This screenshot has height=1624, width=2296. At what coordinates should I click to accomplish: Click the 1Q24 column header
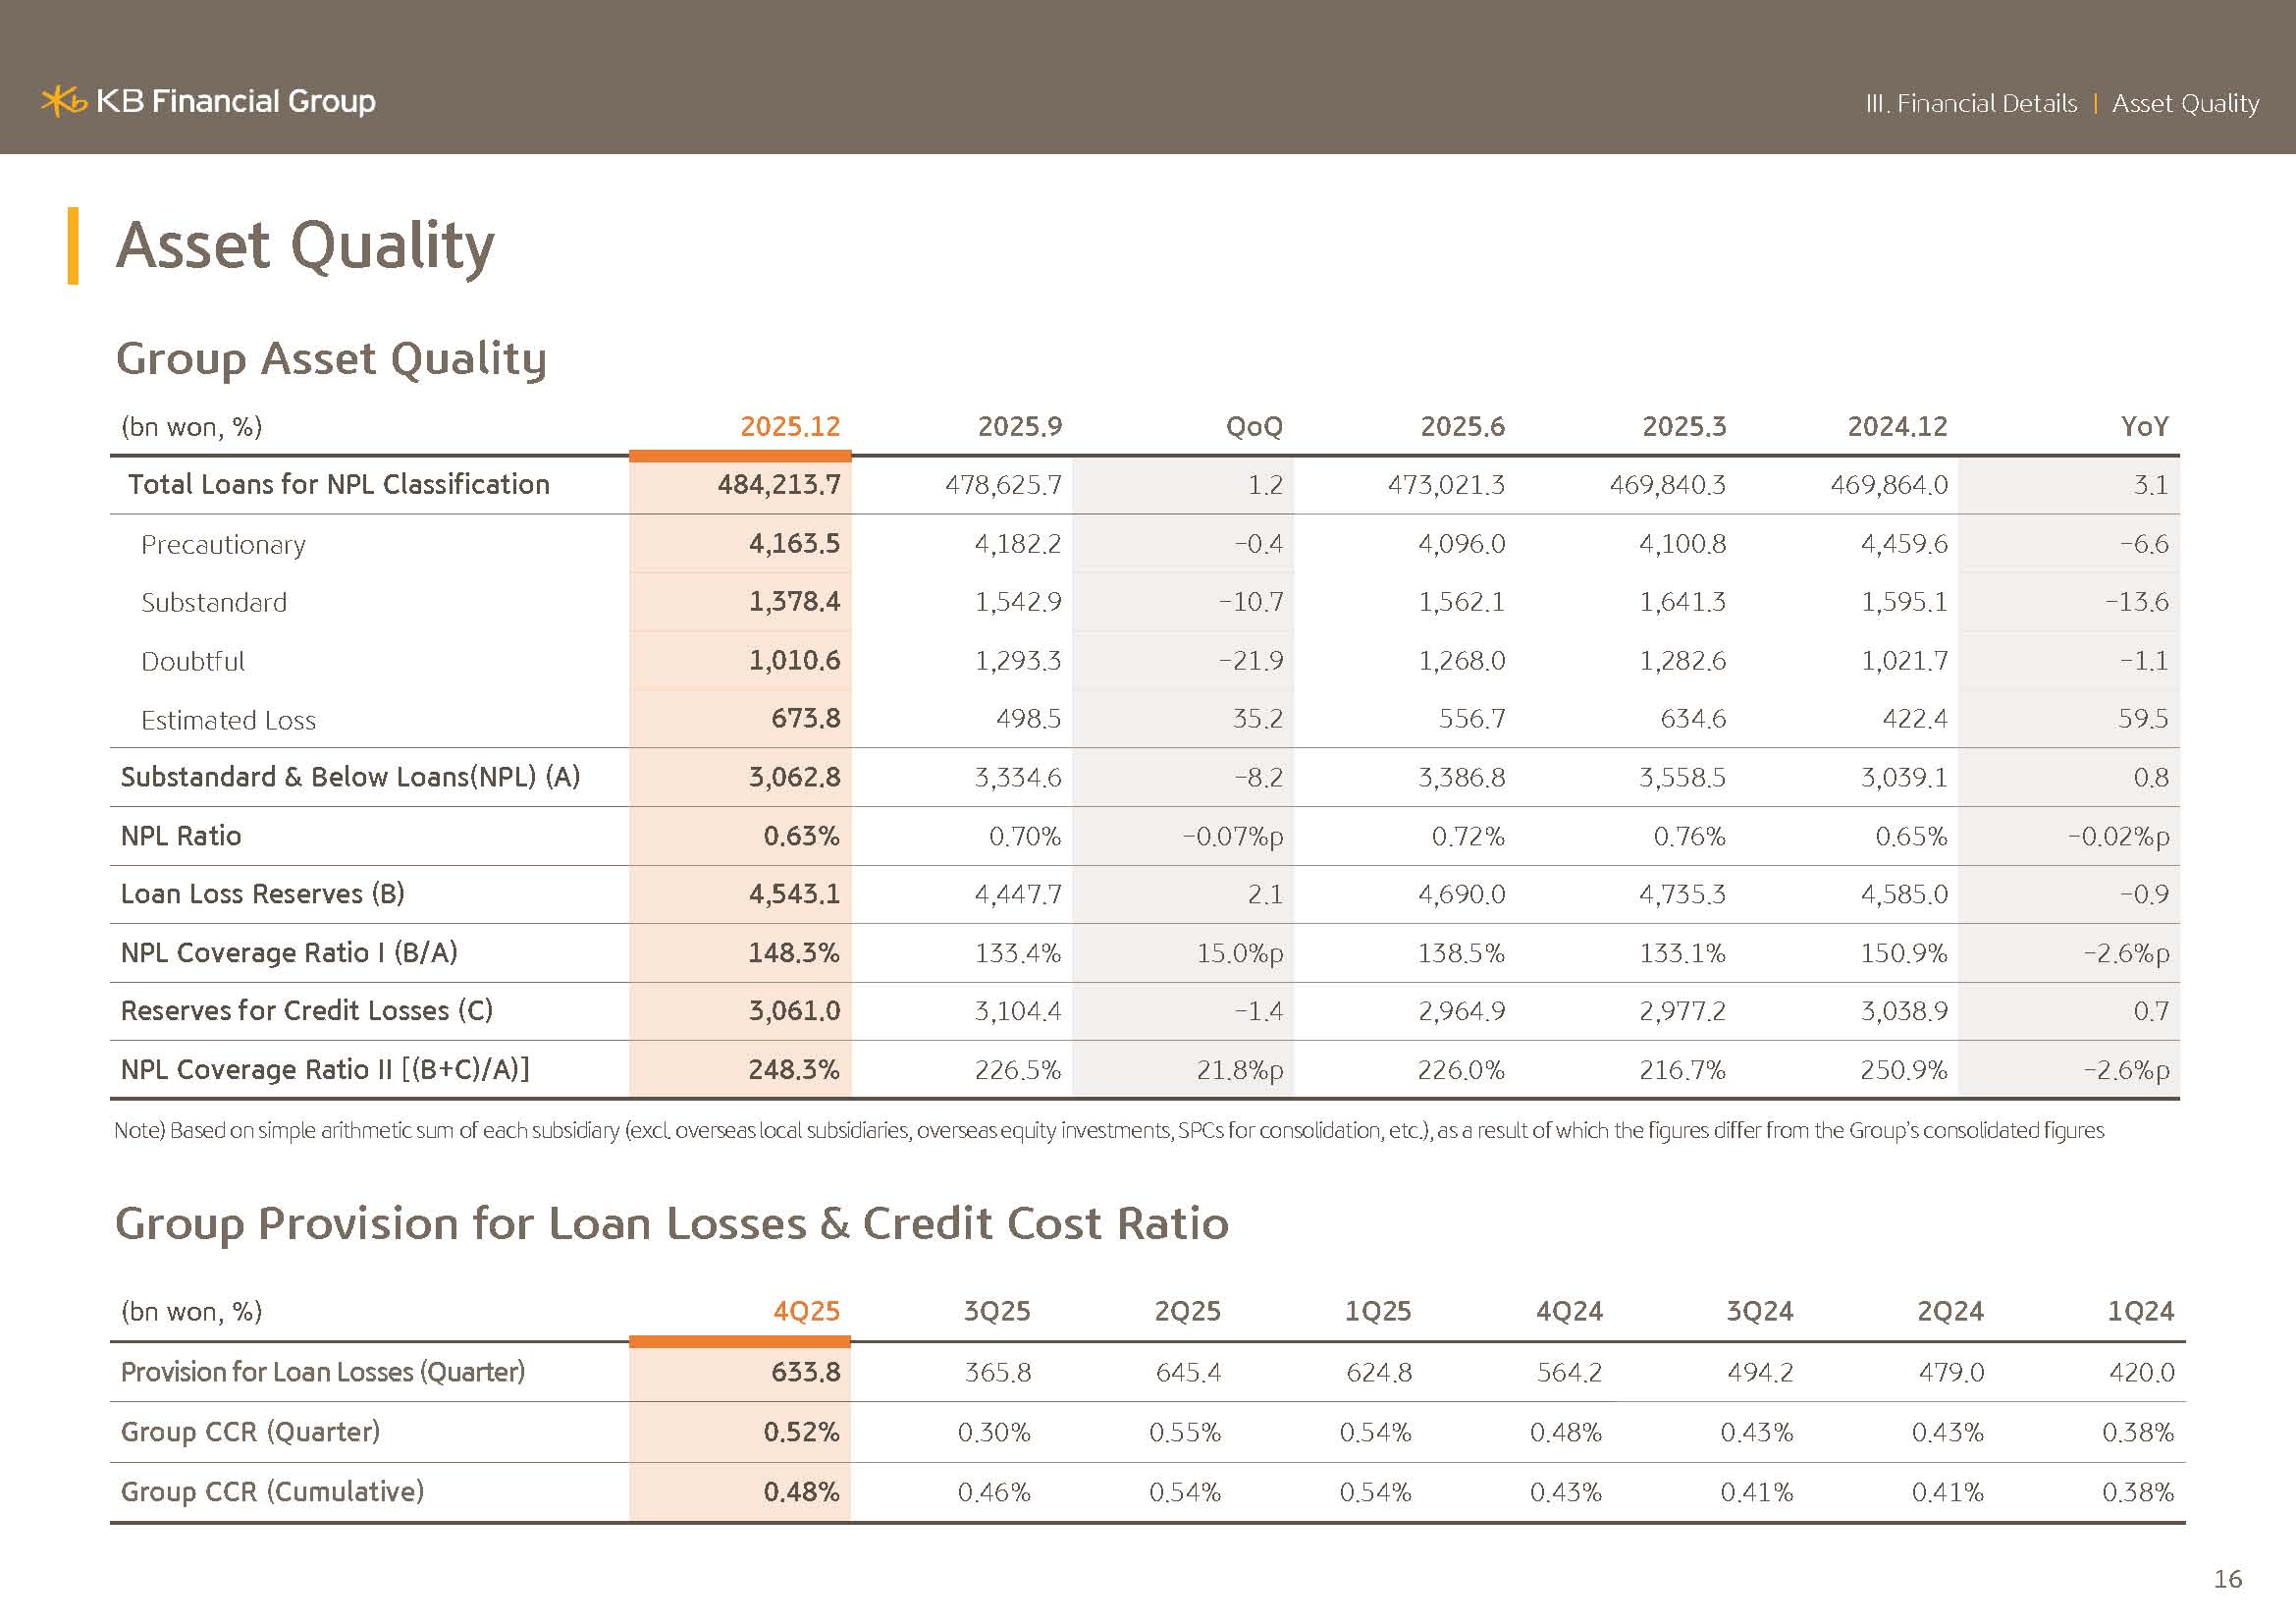2140,1311
